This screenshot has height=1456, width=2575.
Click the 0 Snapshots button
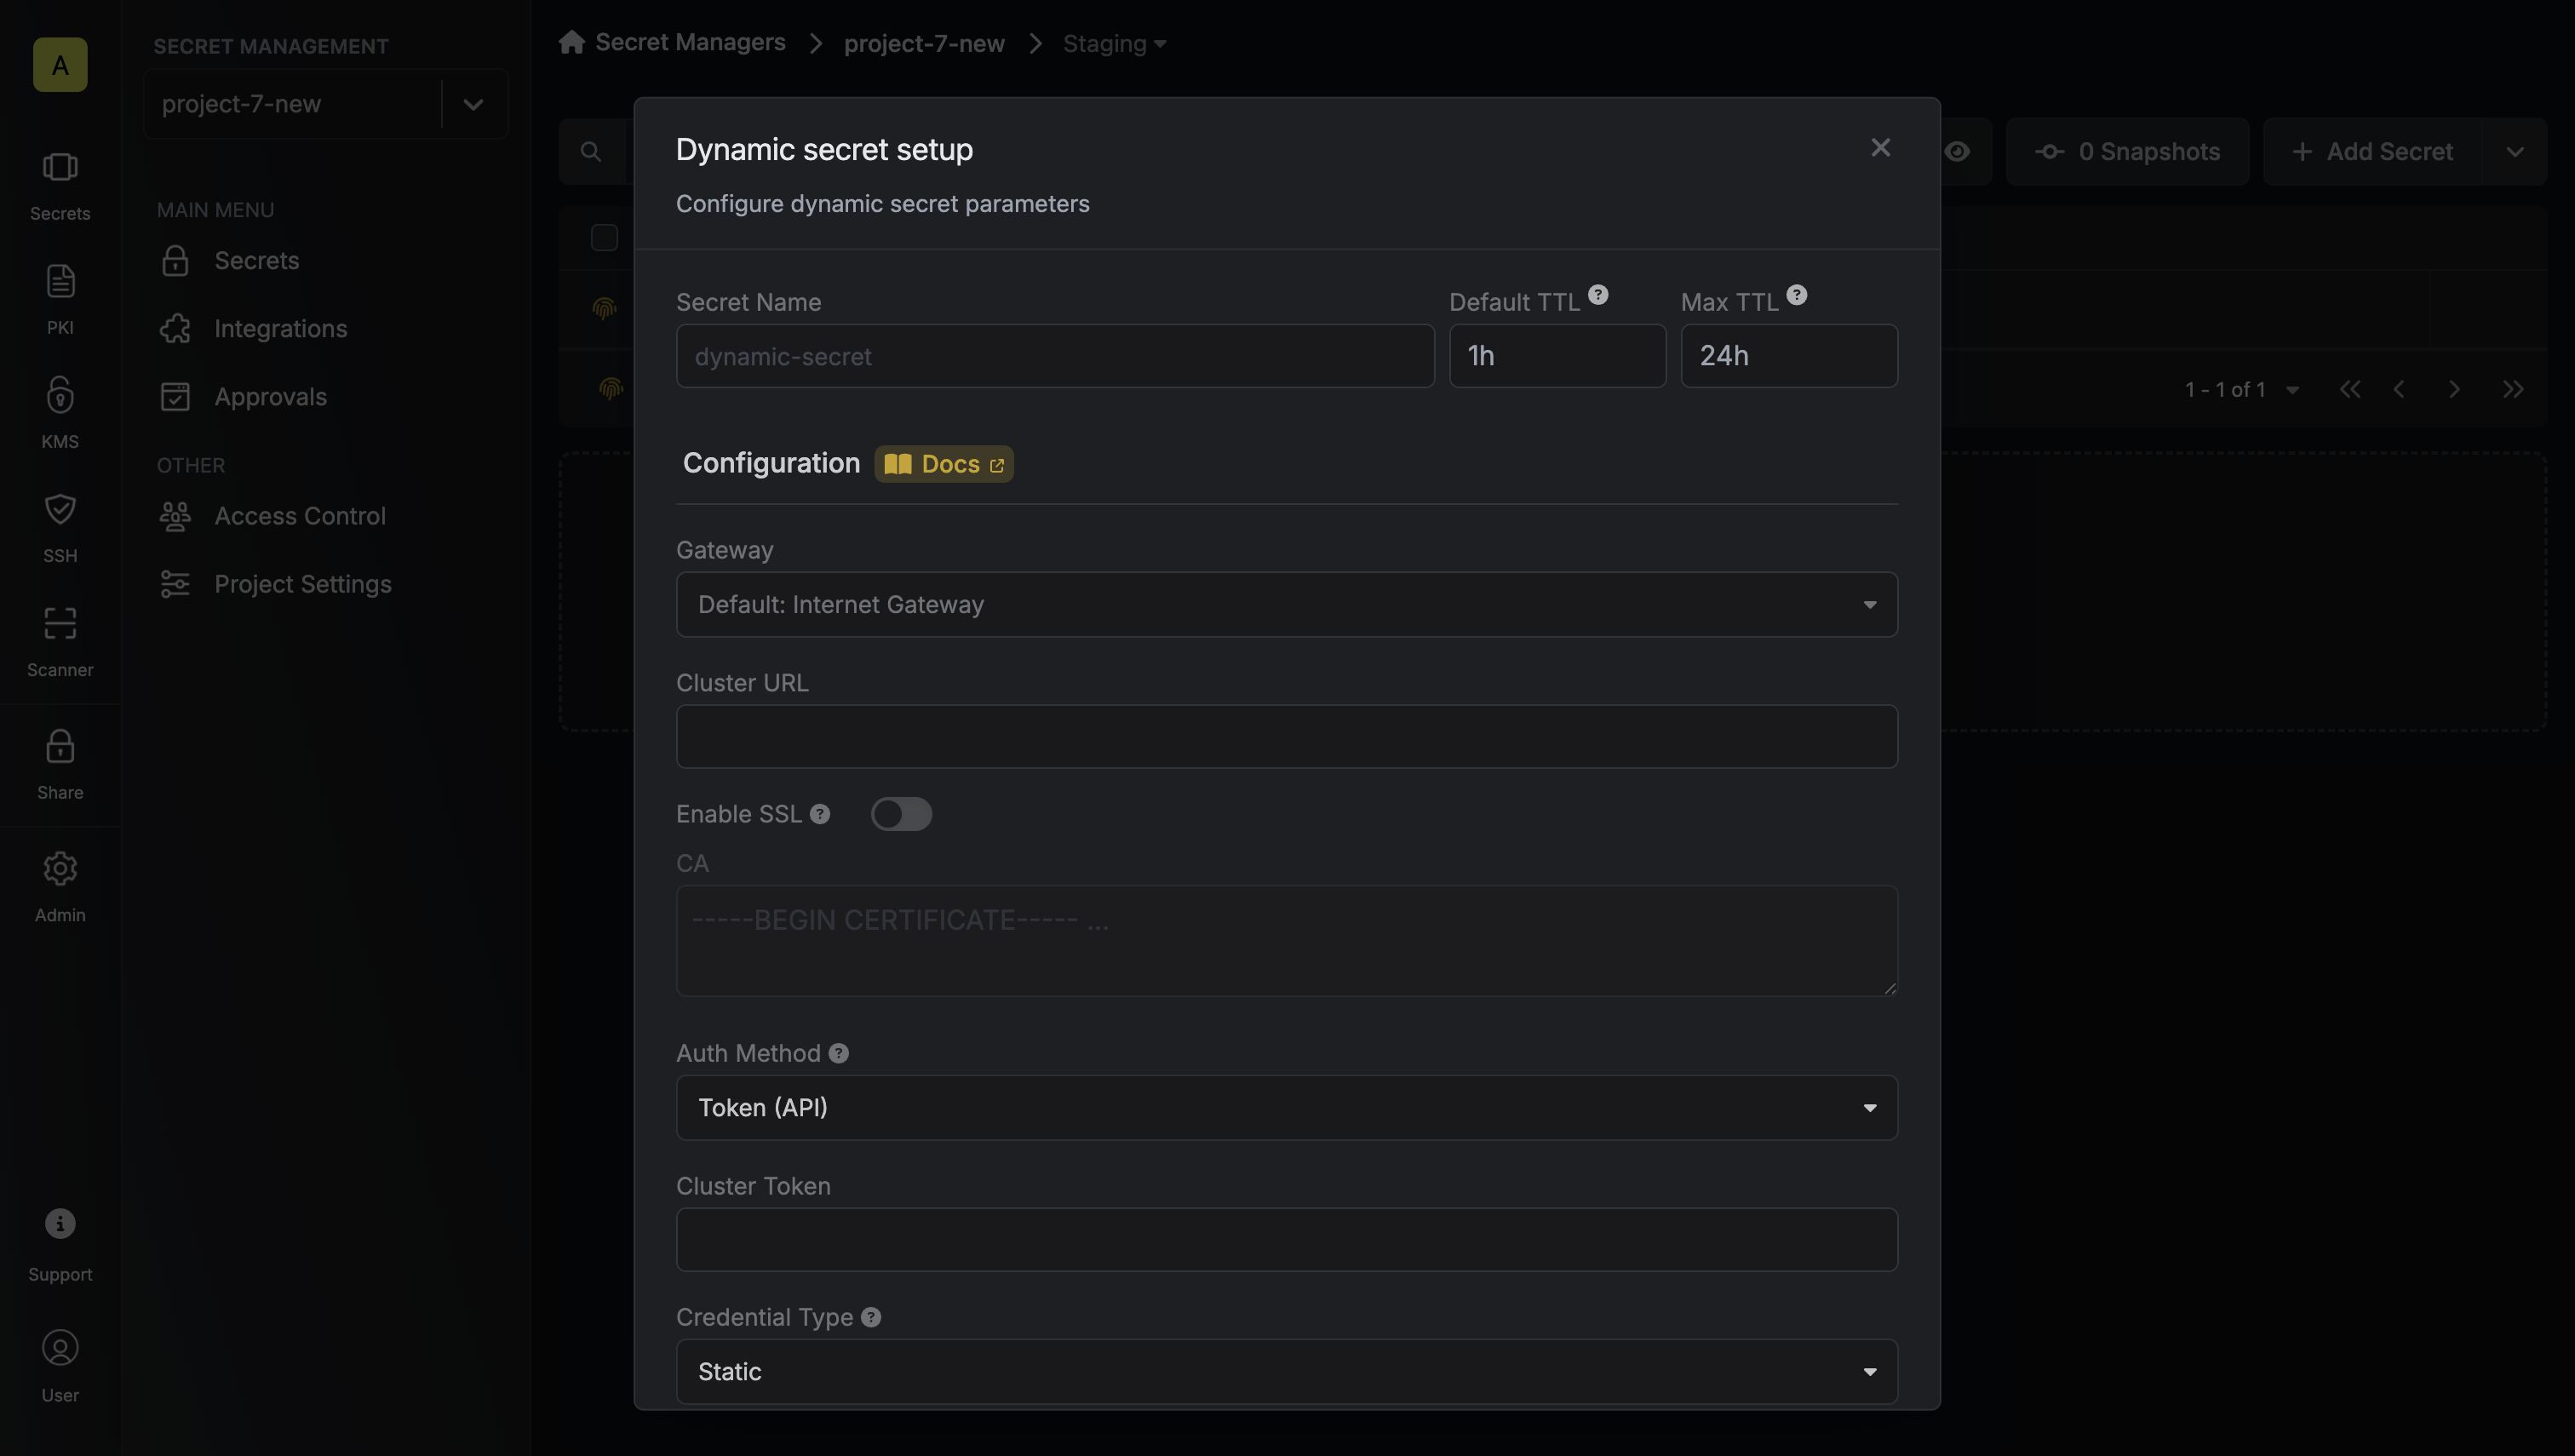click(x=2127, y=152)
